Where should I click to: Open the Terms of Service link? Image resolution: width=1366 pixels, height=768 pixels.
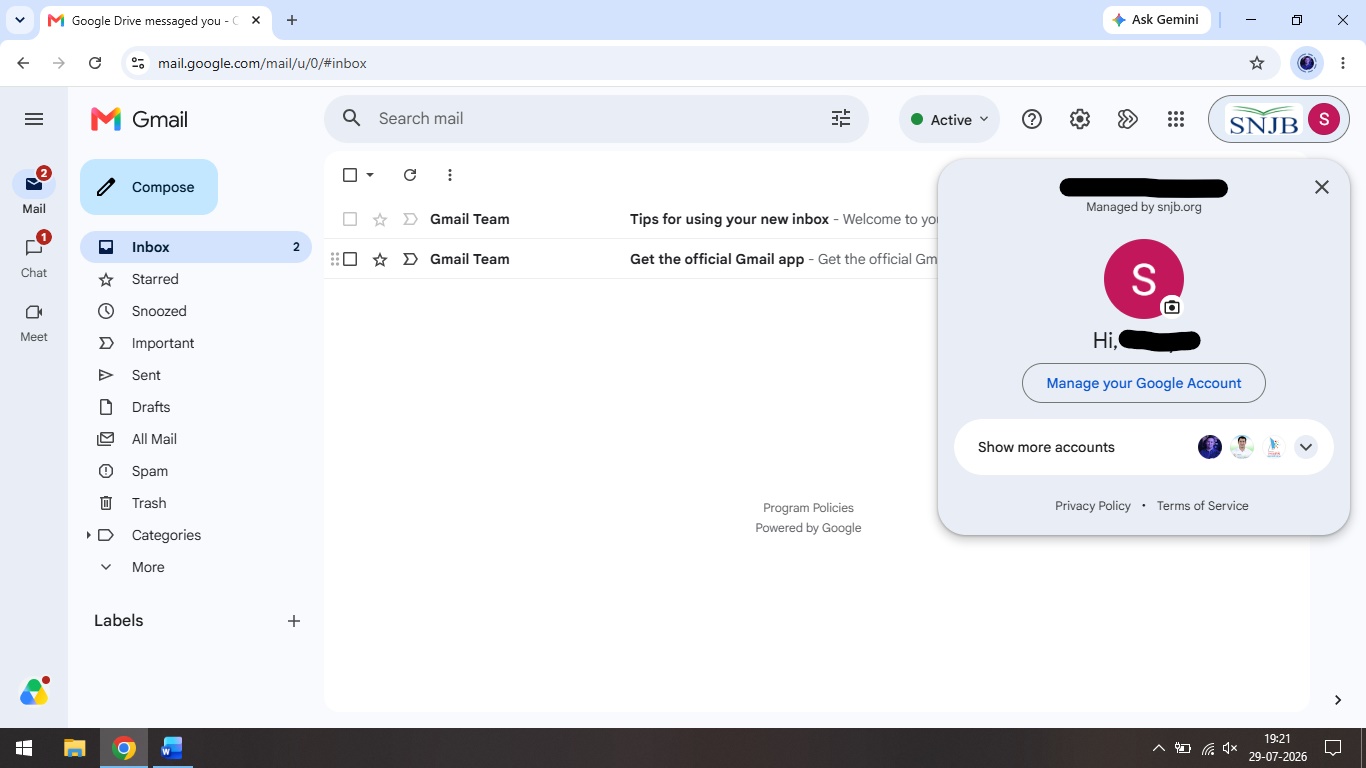[1203, 506]
